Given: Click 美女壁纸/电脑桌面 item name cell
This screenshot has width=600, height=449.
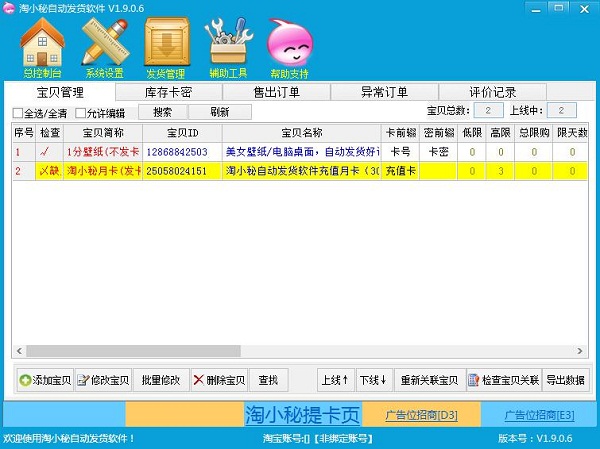Looking at the screenshot, I should pos(302,152).
